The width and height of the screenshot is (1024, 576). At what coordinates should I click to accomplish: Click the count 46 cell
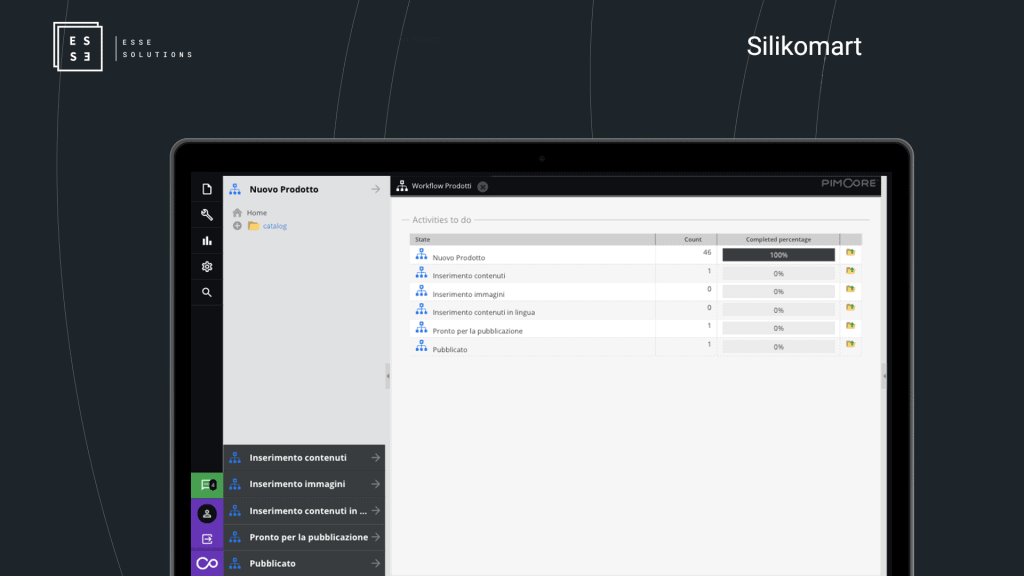coord(686,253)
